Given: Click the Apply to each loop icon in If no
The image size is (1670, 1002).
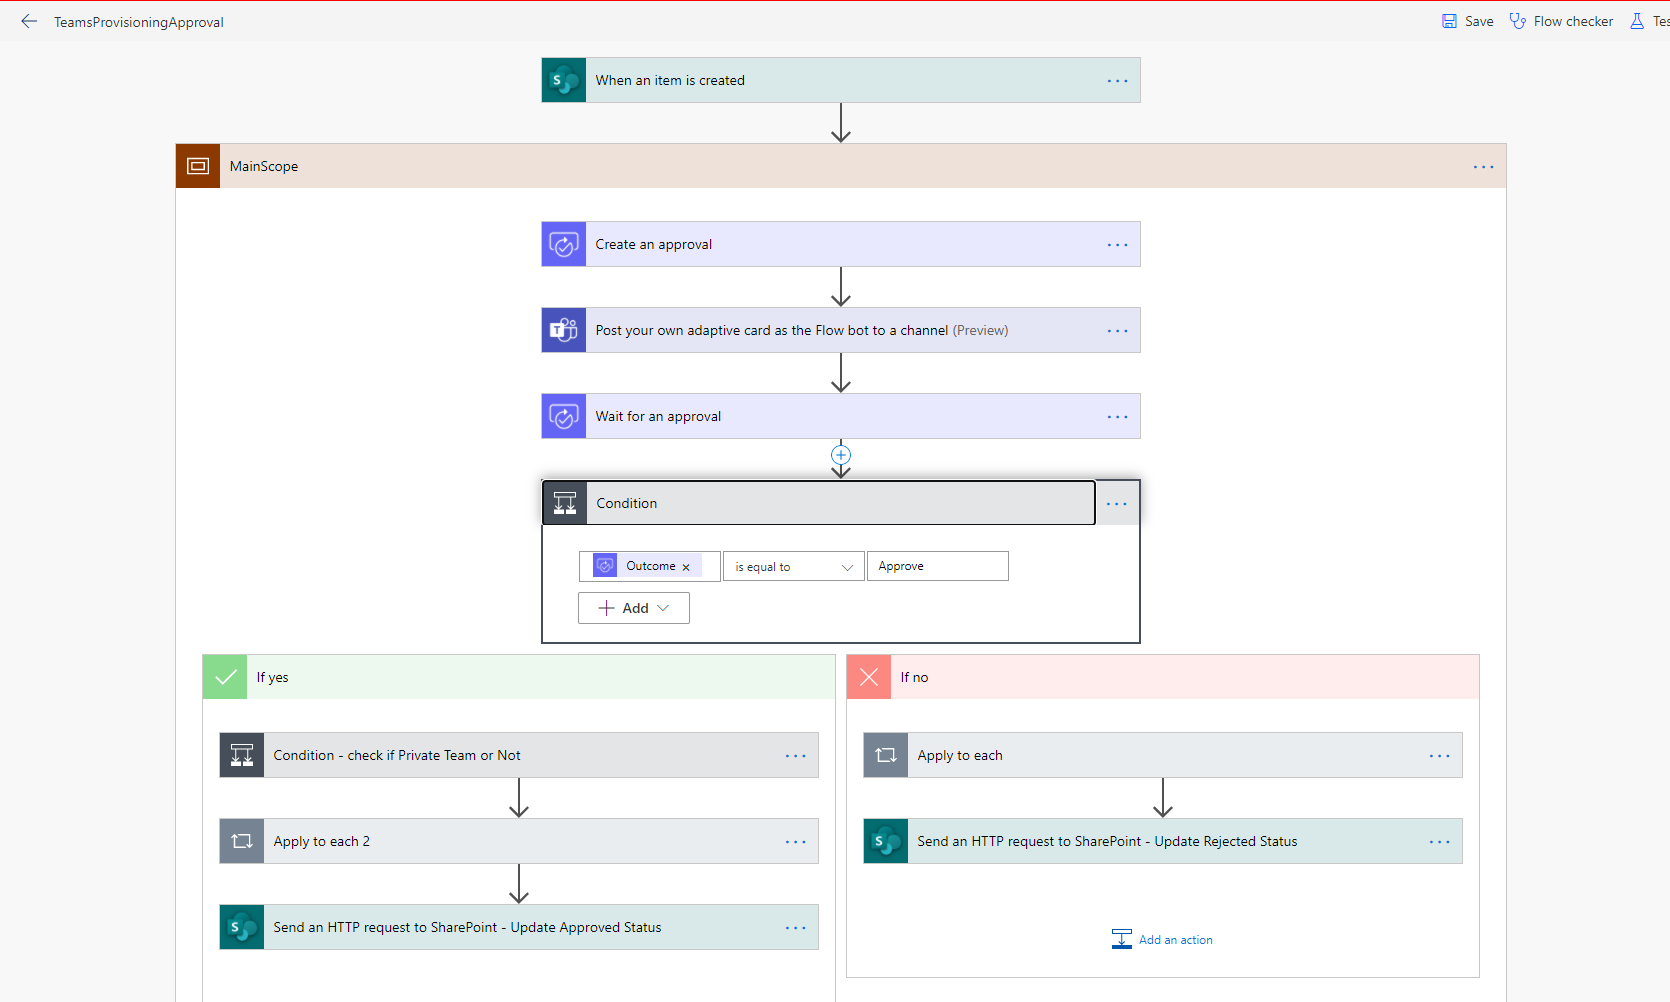Looking at the screenshot, I should pos(885,755).
